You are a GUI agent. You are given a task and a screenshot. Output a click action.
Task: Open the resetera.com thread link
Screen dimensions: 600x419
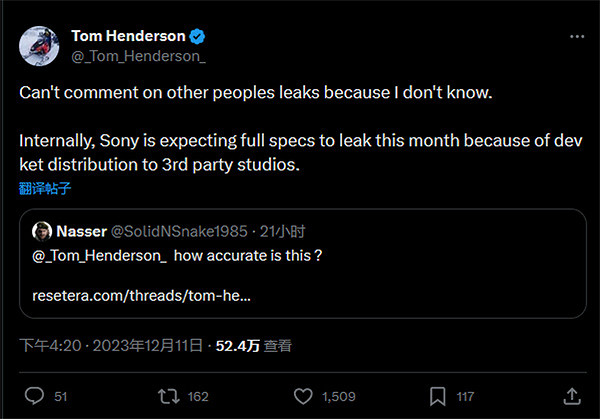click(141, 296)
